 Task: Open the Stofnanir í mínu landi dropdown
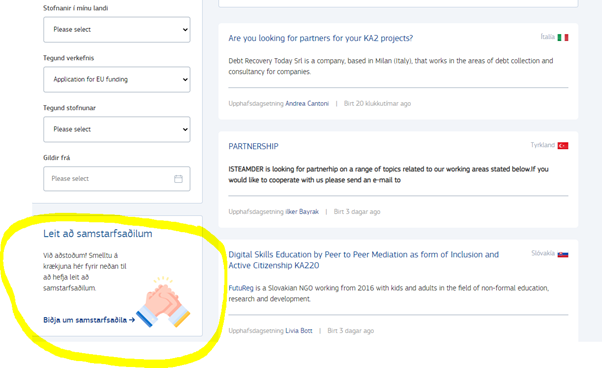pyautogui.click(x=117, y=30)
